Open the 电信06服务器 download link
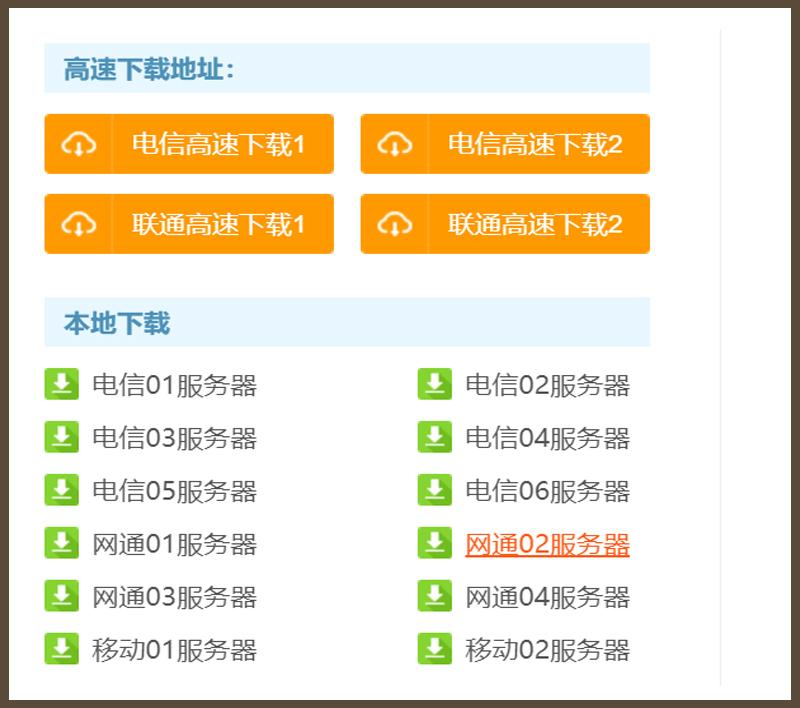The height and width of the screenshot is (708, 800). coord(547,491)
